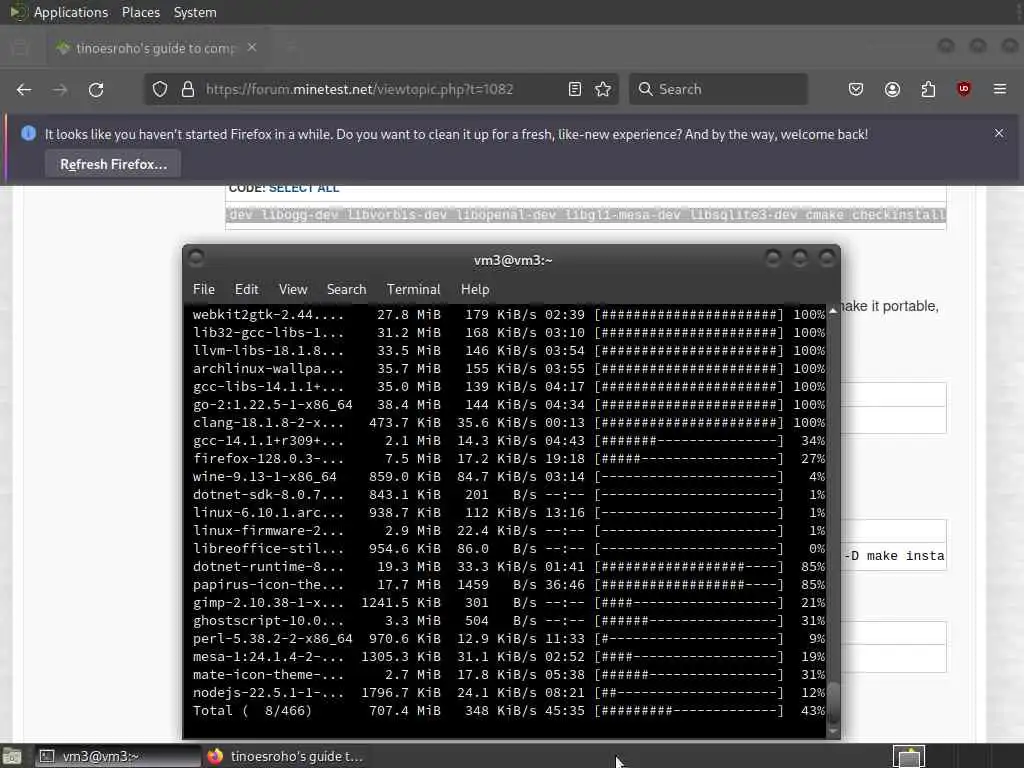
Task: Click the libreoffice-stil package name
Action: (268, 549)
